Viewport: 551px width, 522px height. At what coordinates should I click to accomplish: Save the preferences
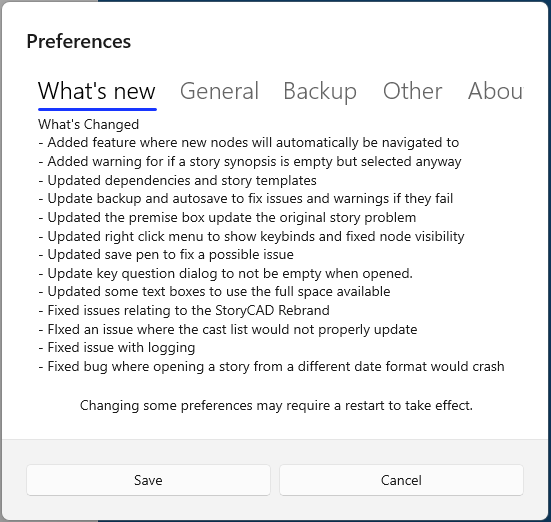click(x=148, y=480)
